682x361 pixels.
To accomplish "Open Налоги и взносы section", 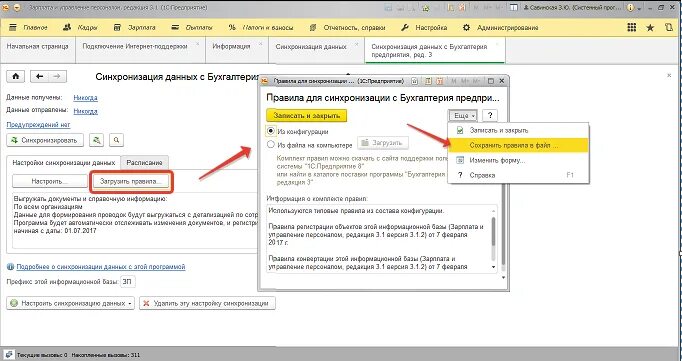I will 261,27.
